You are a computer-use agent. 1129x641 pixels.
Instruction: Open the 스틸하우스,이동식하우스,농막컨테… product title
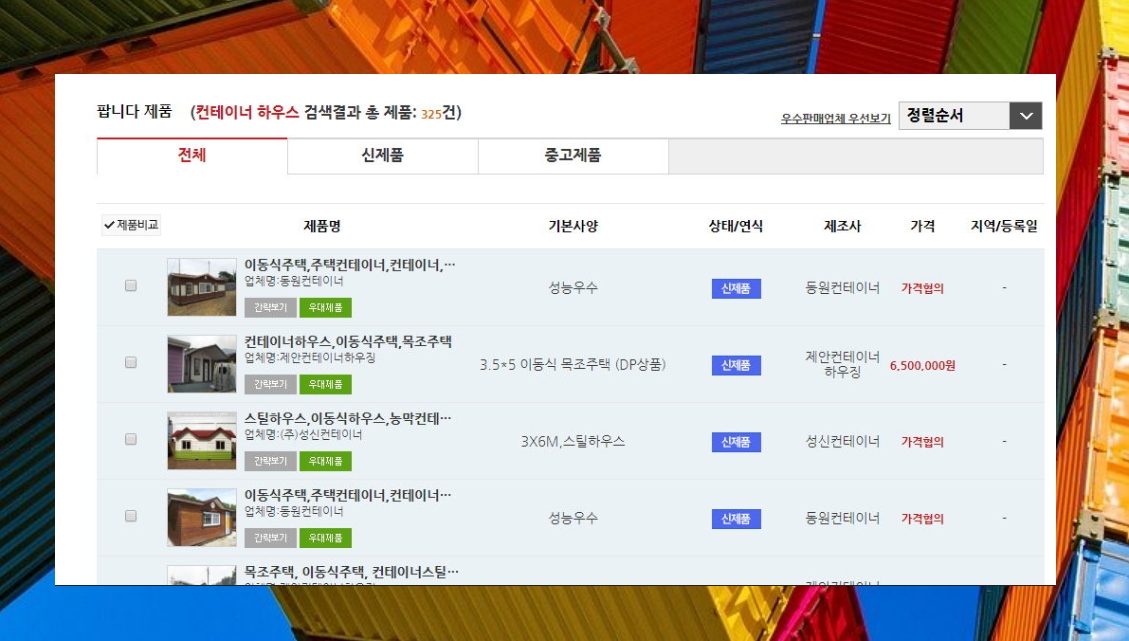(348, 418)
